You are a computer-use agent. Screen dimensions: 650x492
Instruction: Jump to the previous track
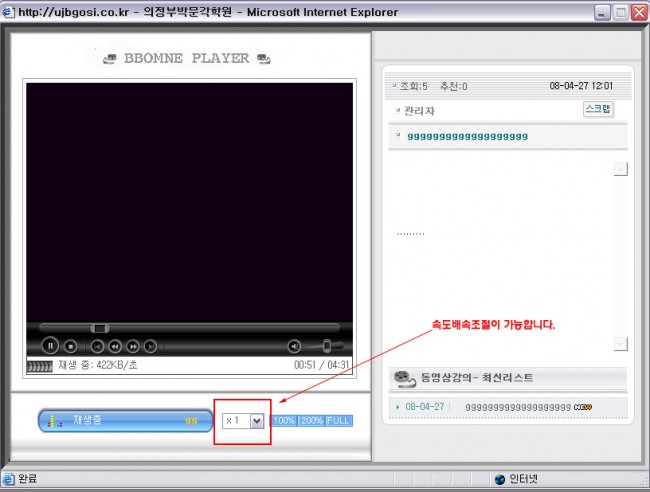coord(97,346)
